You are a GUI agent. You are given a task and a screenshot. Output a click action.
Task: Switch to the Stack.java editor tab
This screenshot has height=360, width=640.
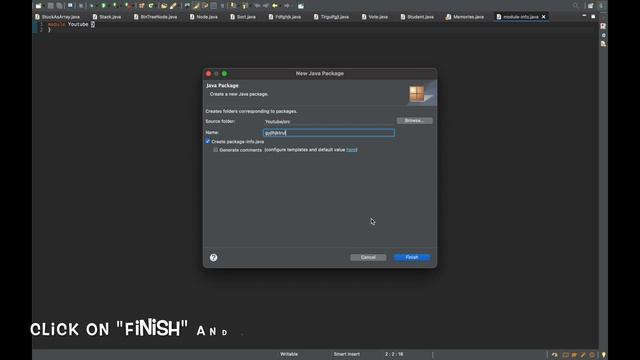pos(107,17)
